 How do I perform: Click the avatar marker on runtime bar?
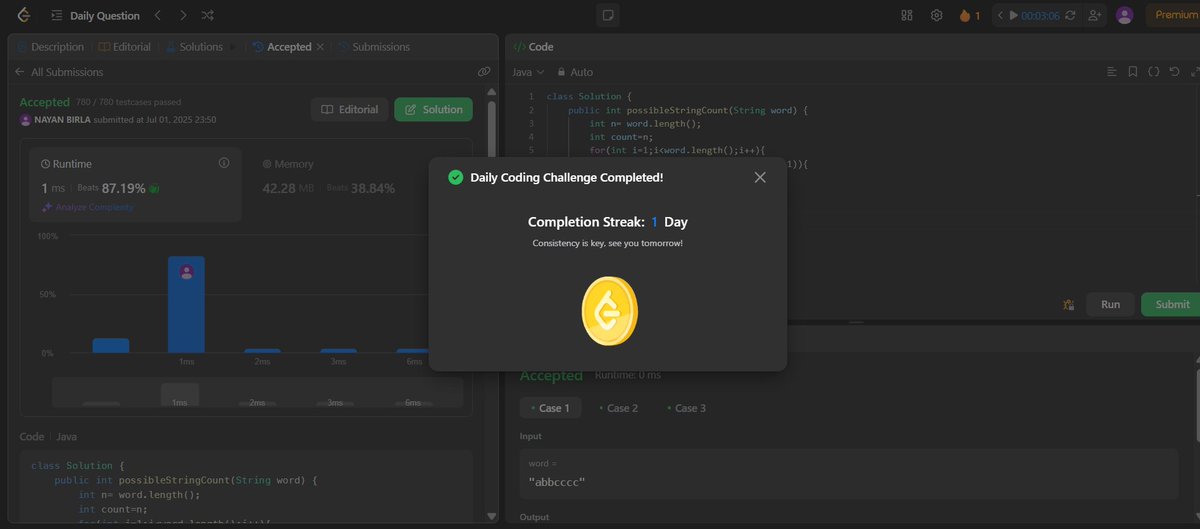coord(186,272)
